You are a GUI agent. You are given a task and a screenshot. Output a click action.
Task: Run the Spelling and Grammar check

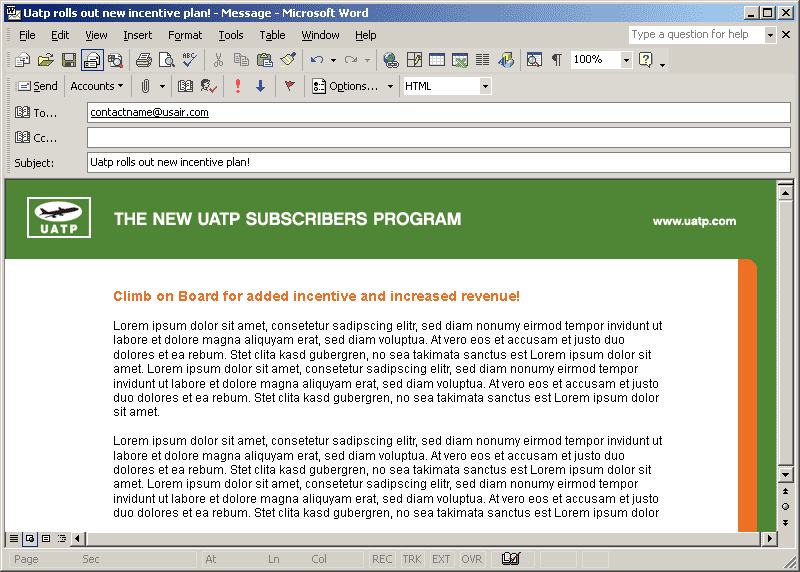[189, 60]
